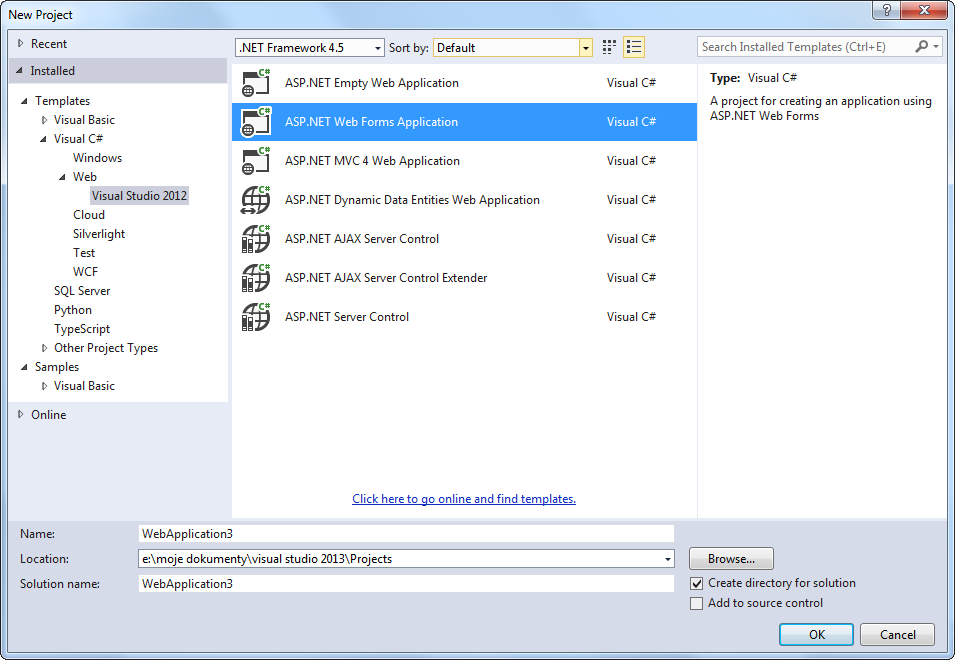Select WCF template category
The height and width of the screenshot is (660, 955).
pyautogui.click(x=85, y=272)
